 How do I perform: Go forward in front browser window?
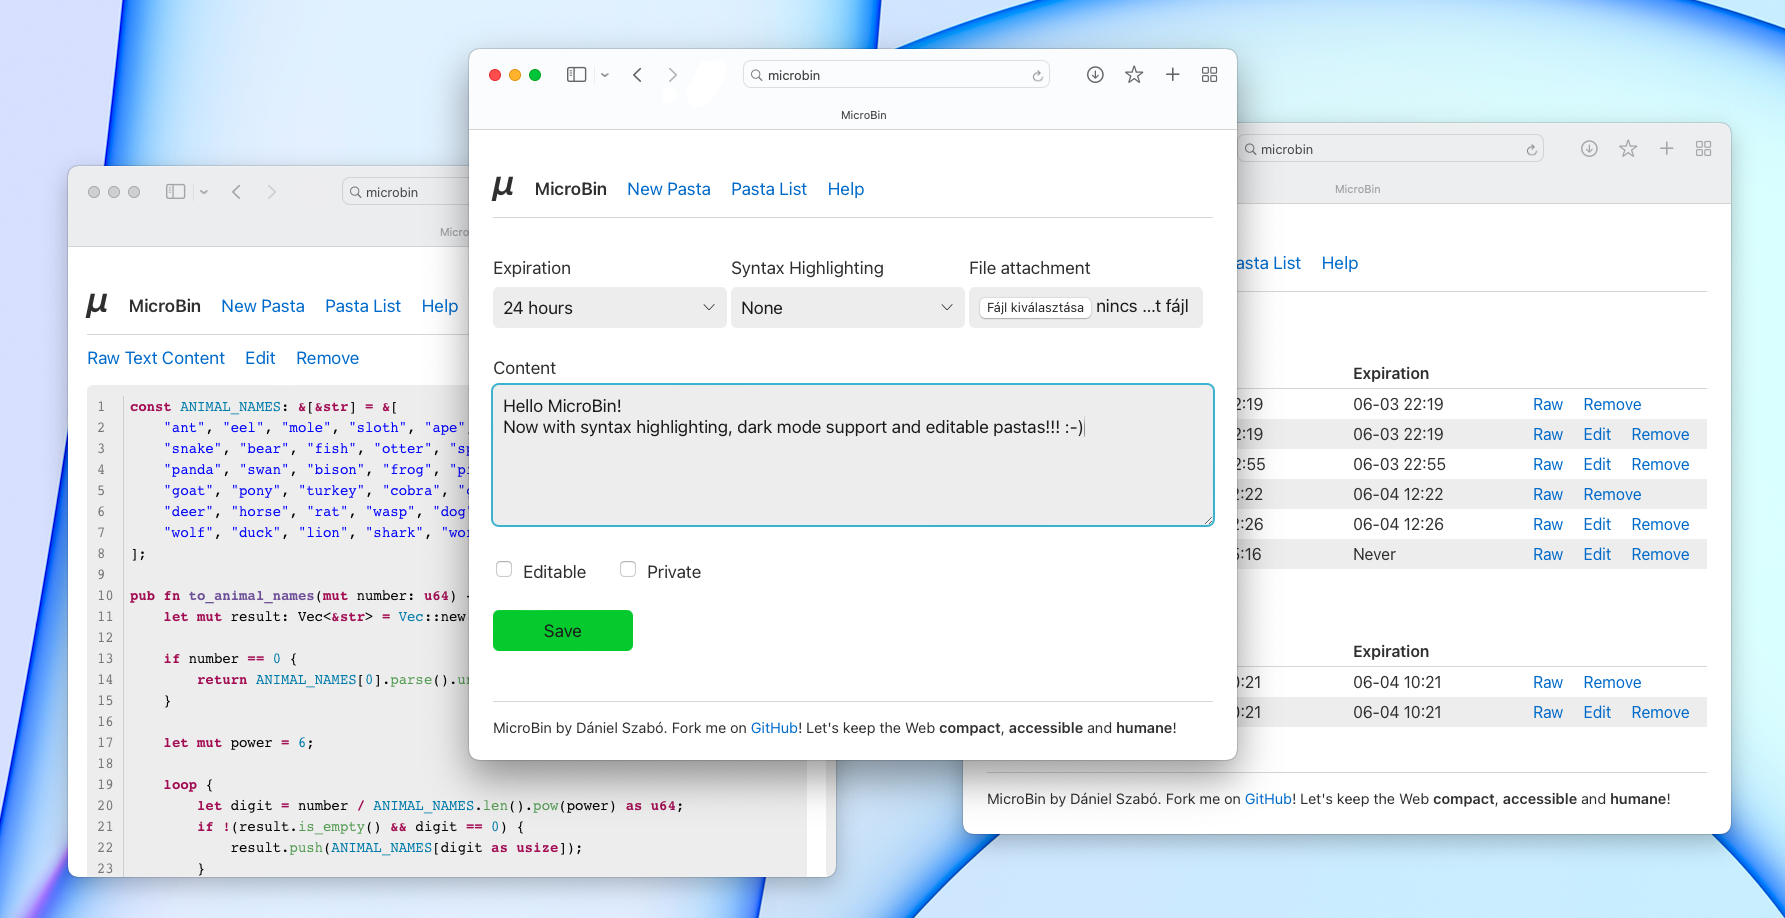673,75
